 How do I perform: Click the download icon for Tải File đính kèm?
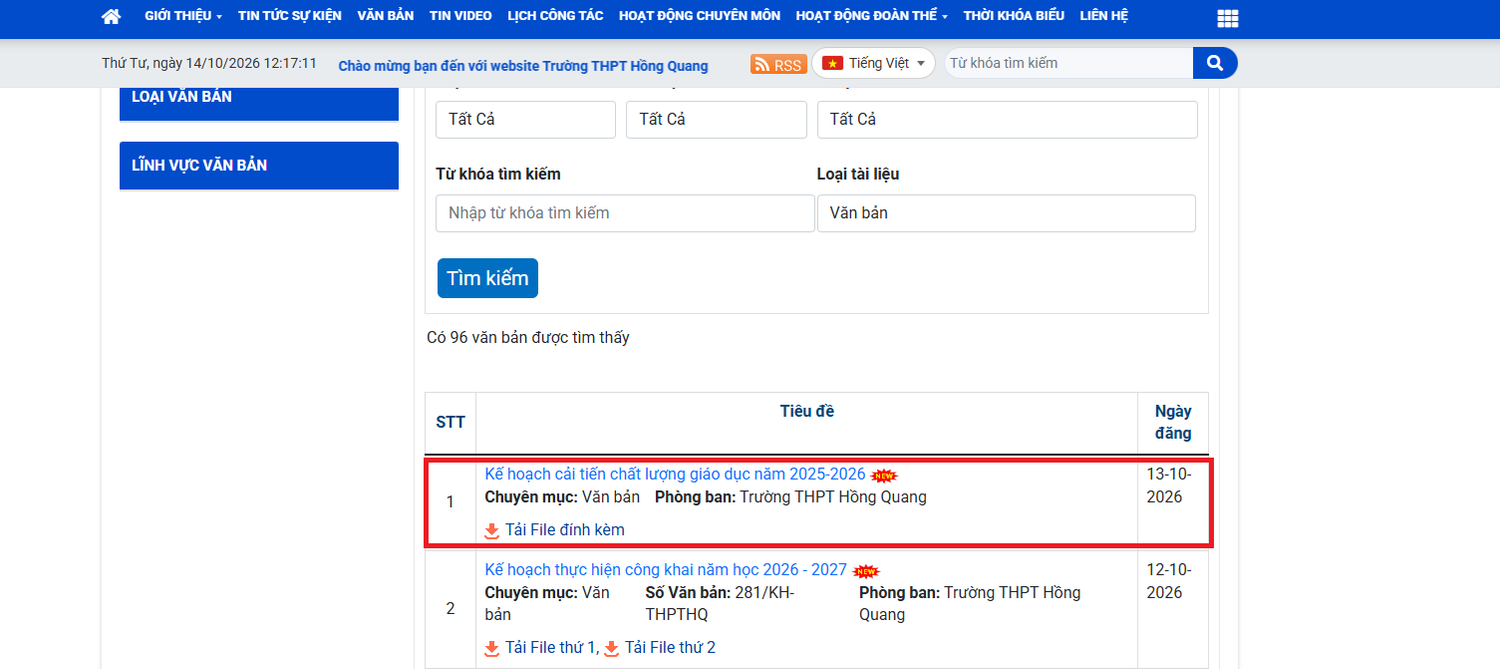point(492,530)
